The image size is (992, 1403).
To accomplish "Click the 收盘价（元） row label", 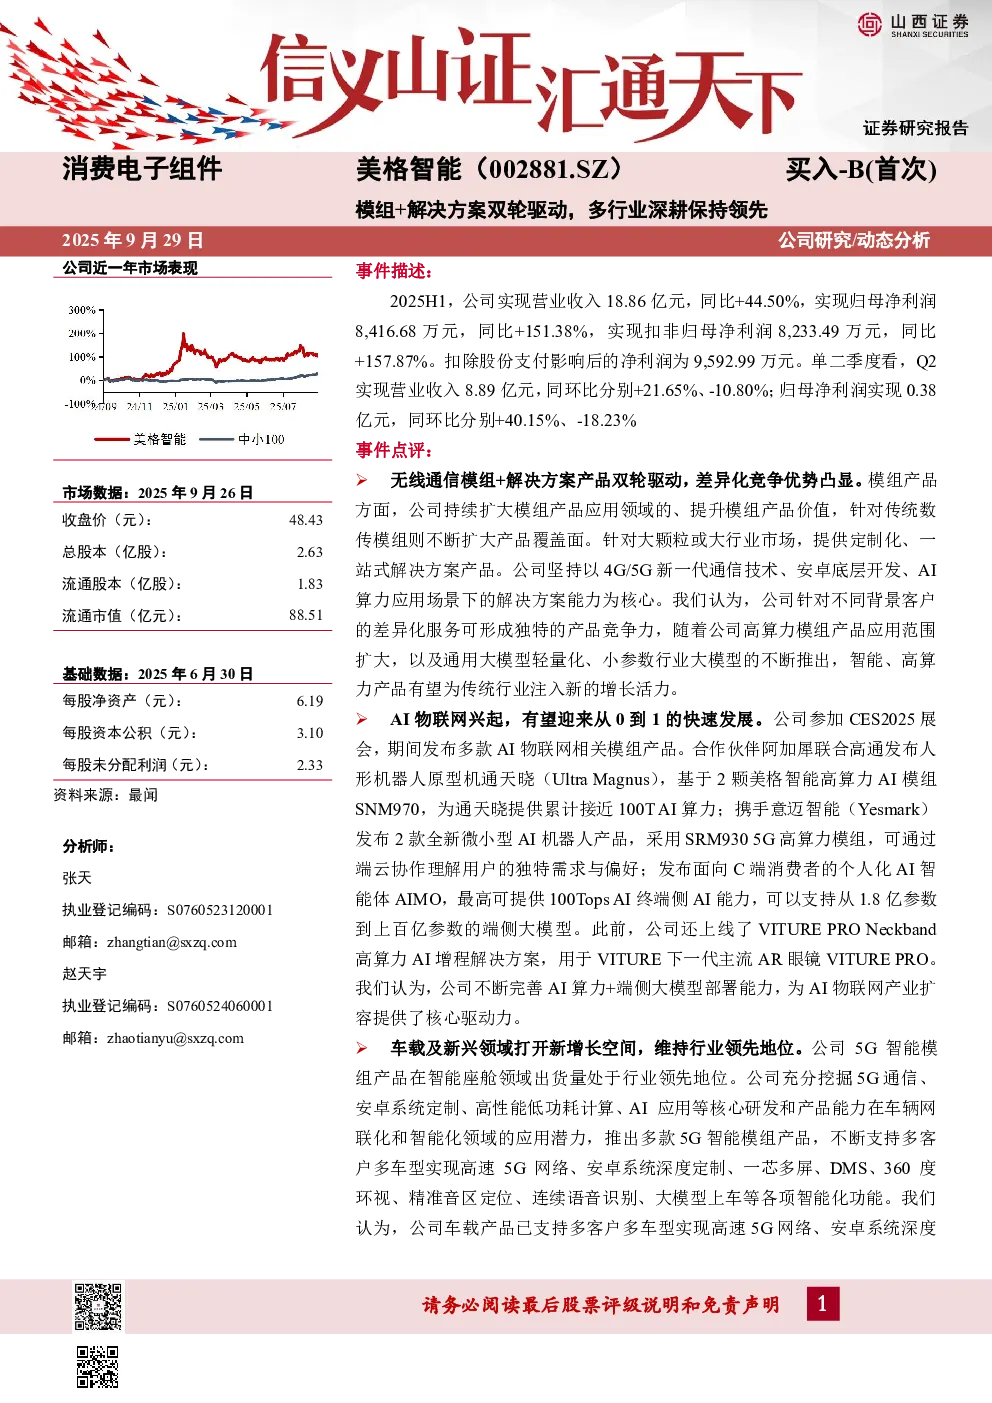I will coord(108,520).
